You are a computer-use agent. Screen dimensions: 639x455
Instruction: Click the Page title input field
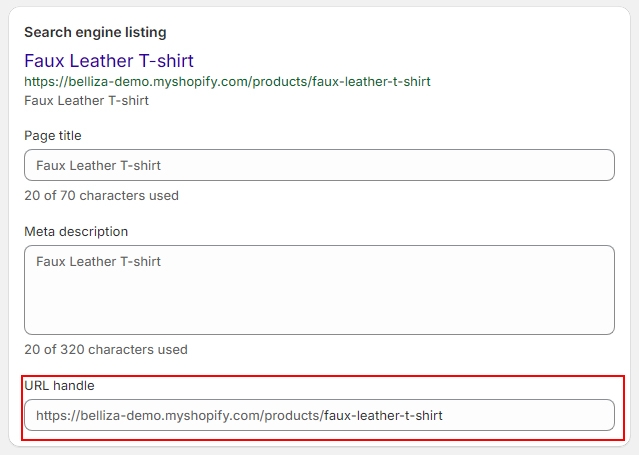click(x=318, y=165)
